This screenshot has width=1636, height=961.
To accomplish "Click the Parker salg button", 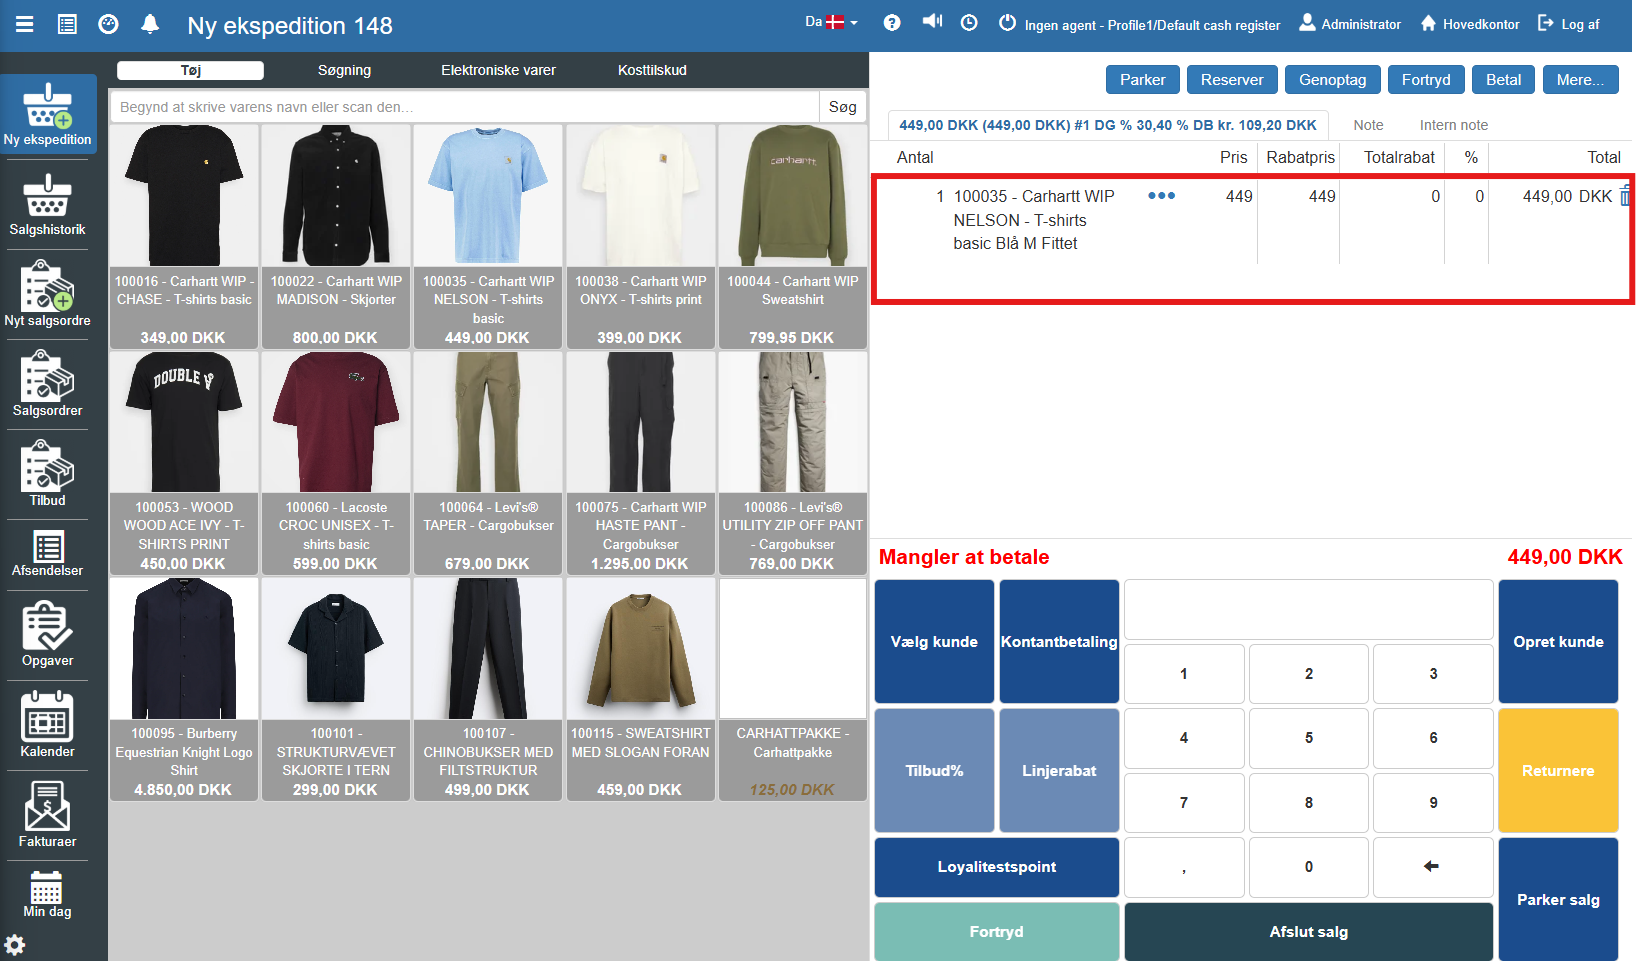I will [1558, 900].
